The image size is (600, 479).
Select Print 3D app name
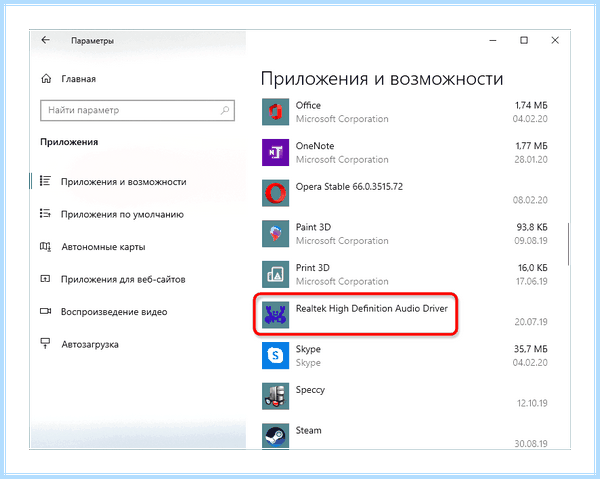coord(312,267)
